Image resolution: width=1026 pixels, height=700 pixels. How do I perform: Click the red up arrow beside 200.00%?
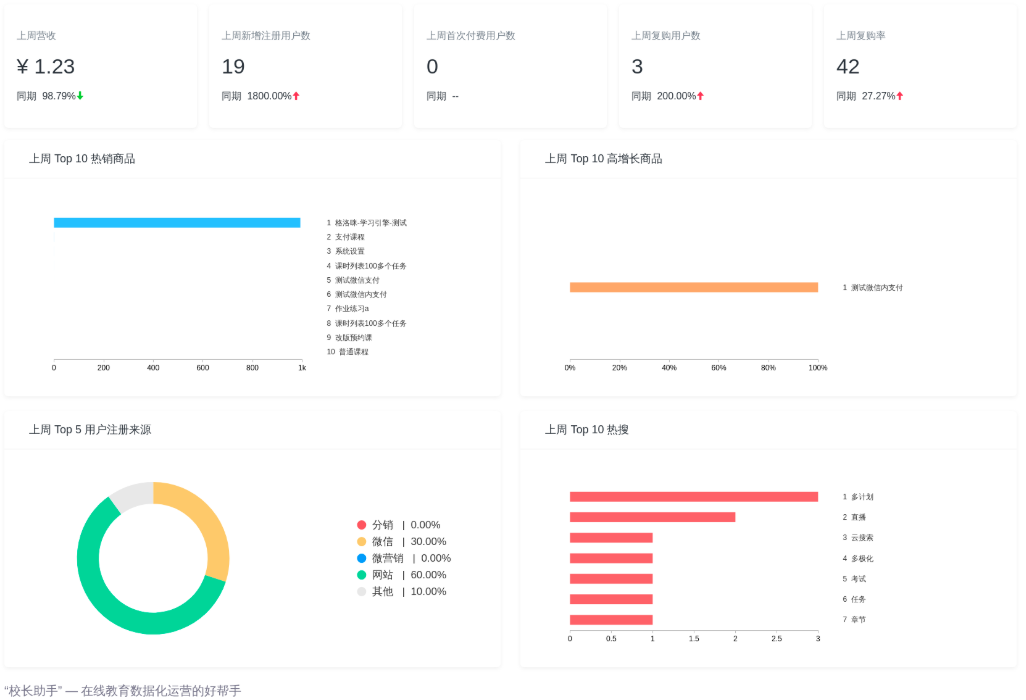[x=700, y=96]
